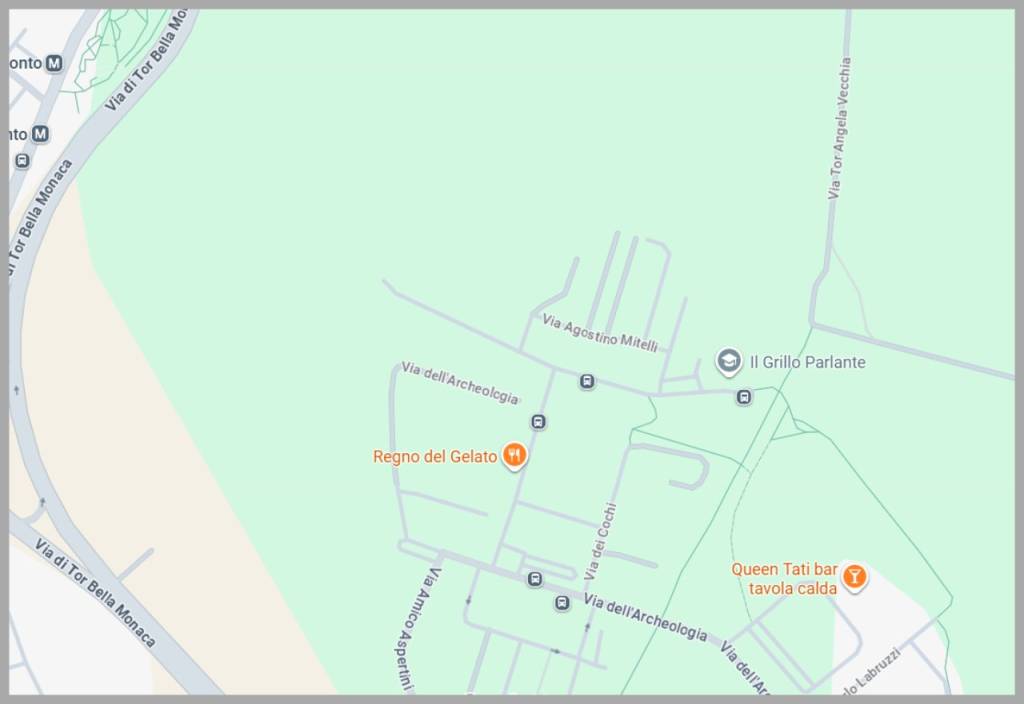Select the Via Agostino Mitelli street label

click(x=600, y=332)
